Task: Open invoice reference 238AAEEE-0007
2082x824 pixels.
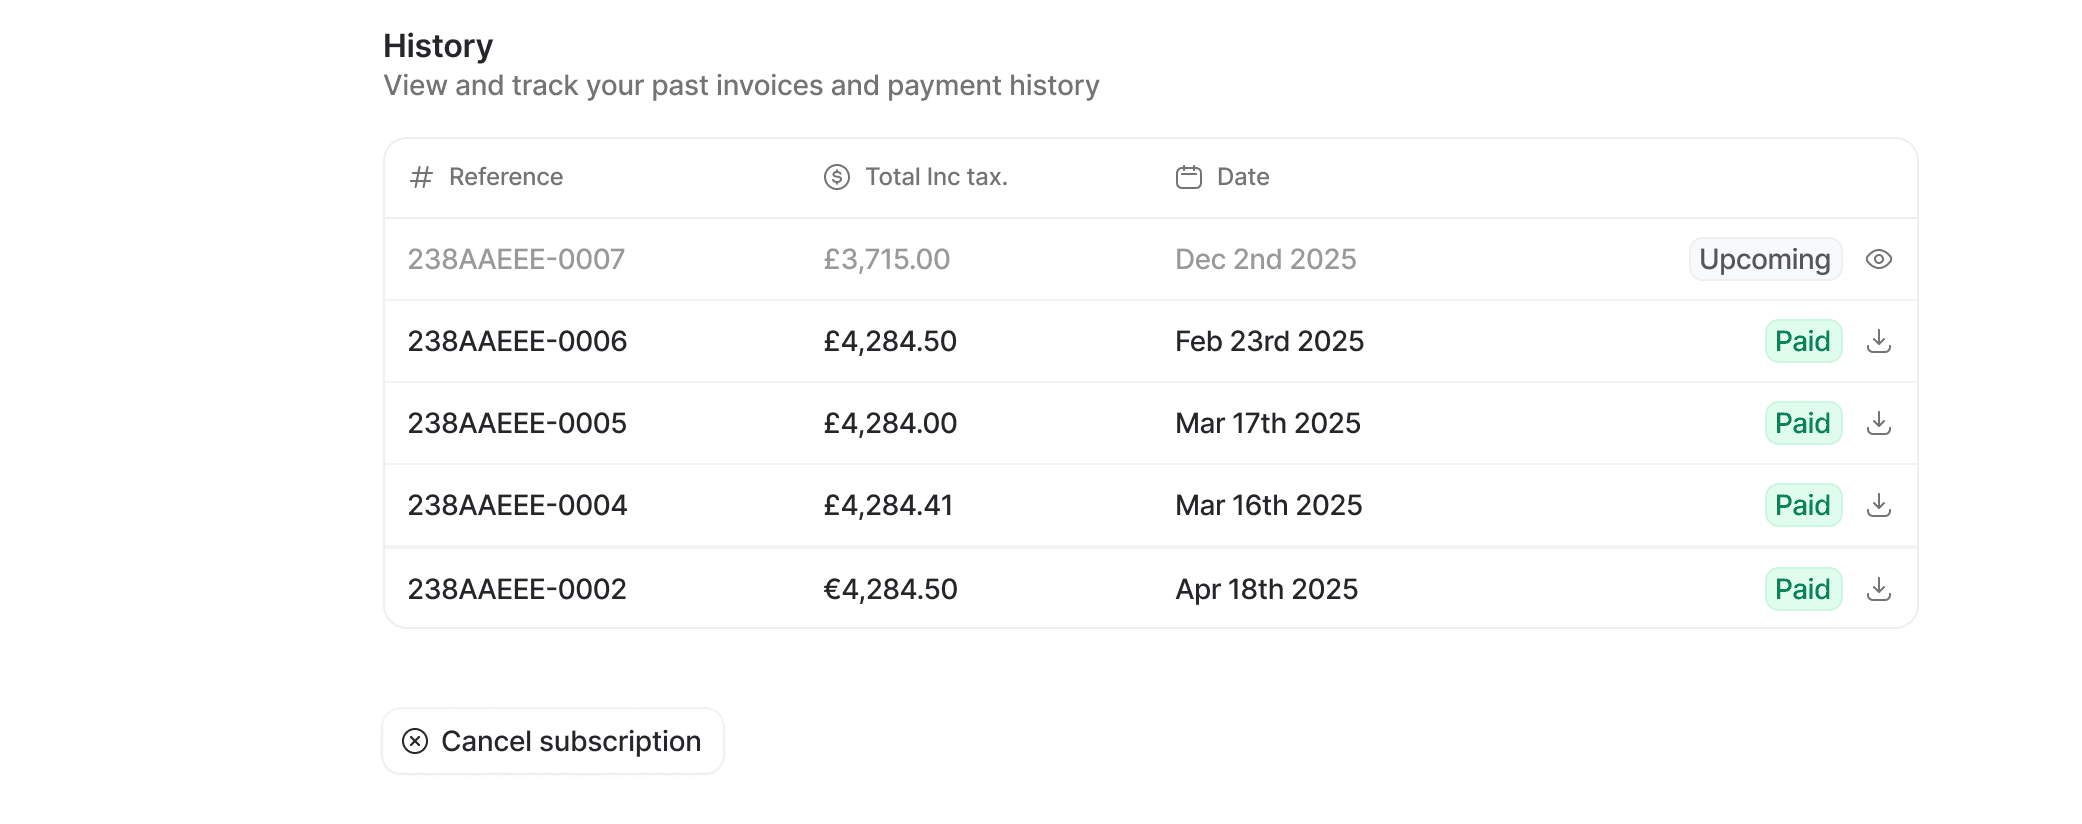Action: point(516,259)
